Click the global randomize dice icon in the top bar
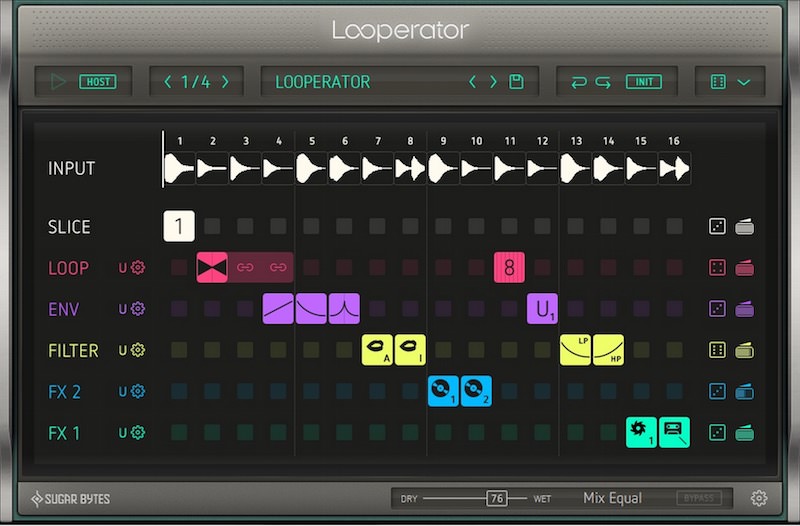Screen dimensions: 800x526 tap(718, 82)
